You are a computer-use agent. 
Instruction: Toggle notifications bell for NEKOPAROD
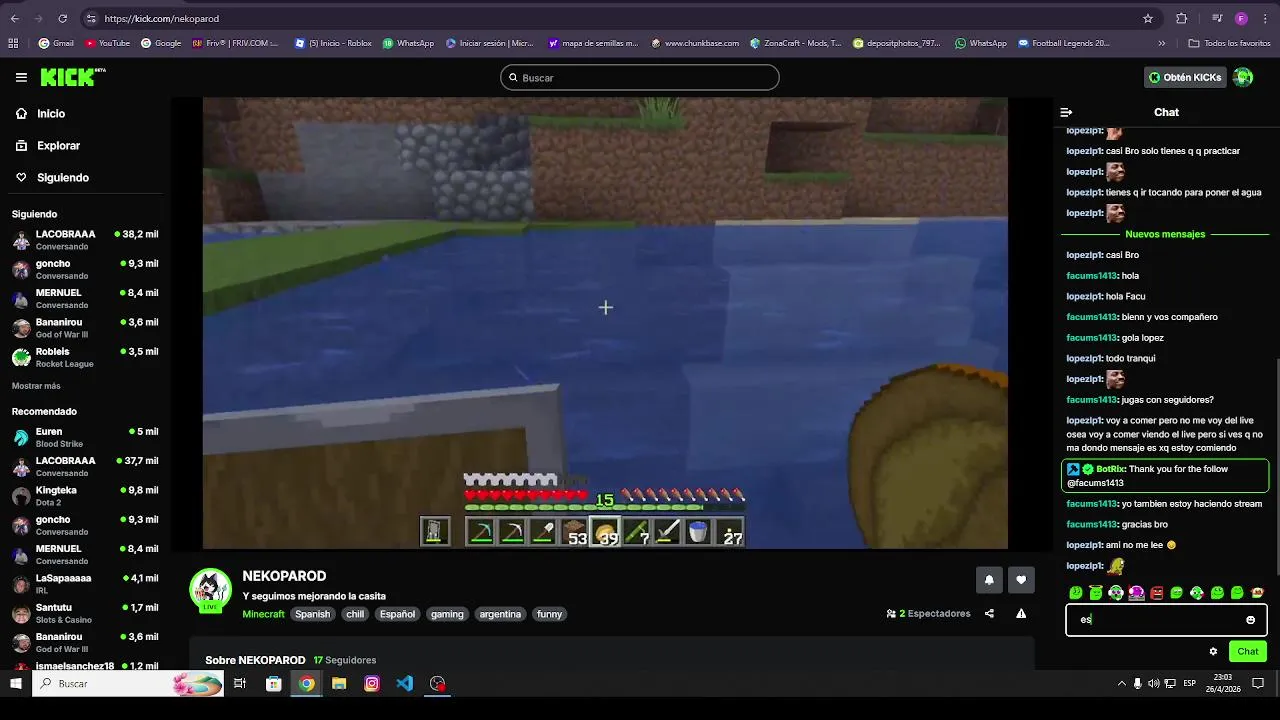(x=989, y=580)
